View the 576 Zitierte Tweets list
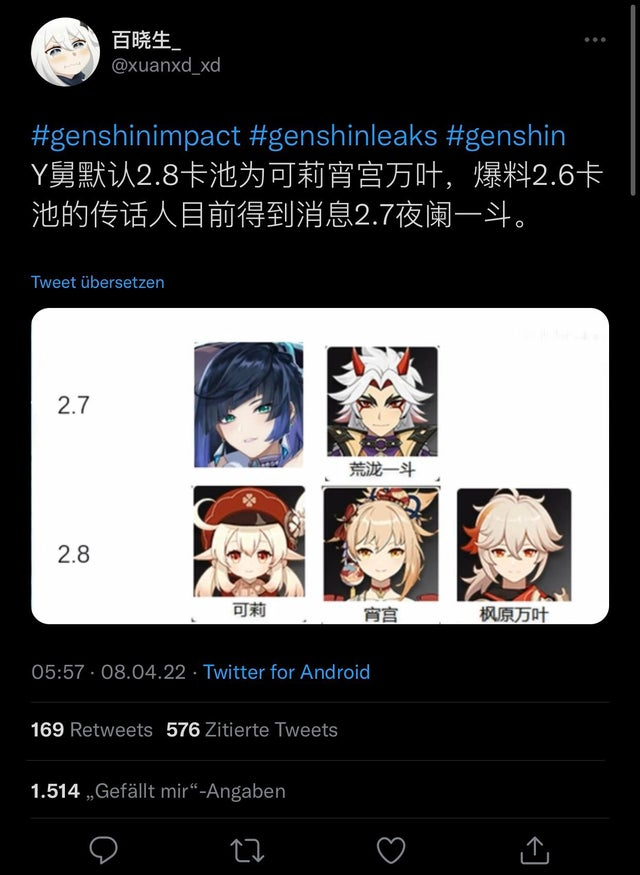This screenshot has height=875, width=640. click(252, 730)
